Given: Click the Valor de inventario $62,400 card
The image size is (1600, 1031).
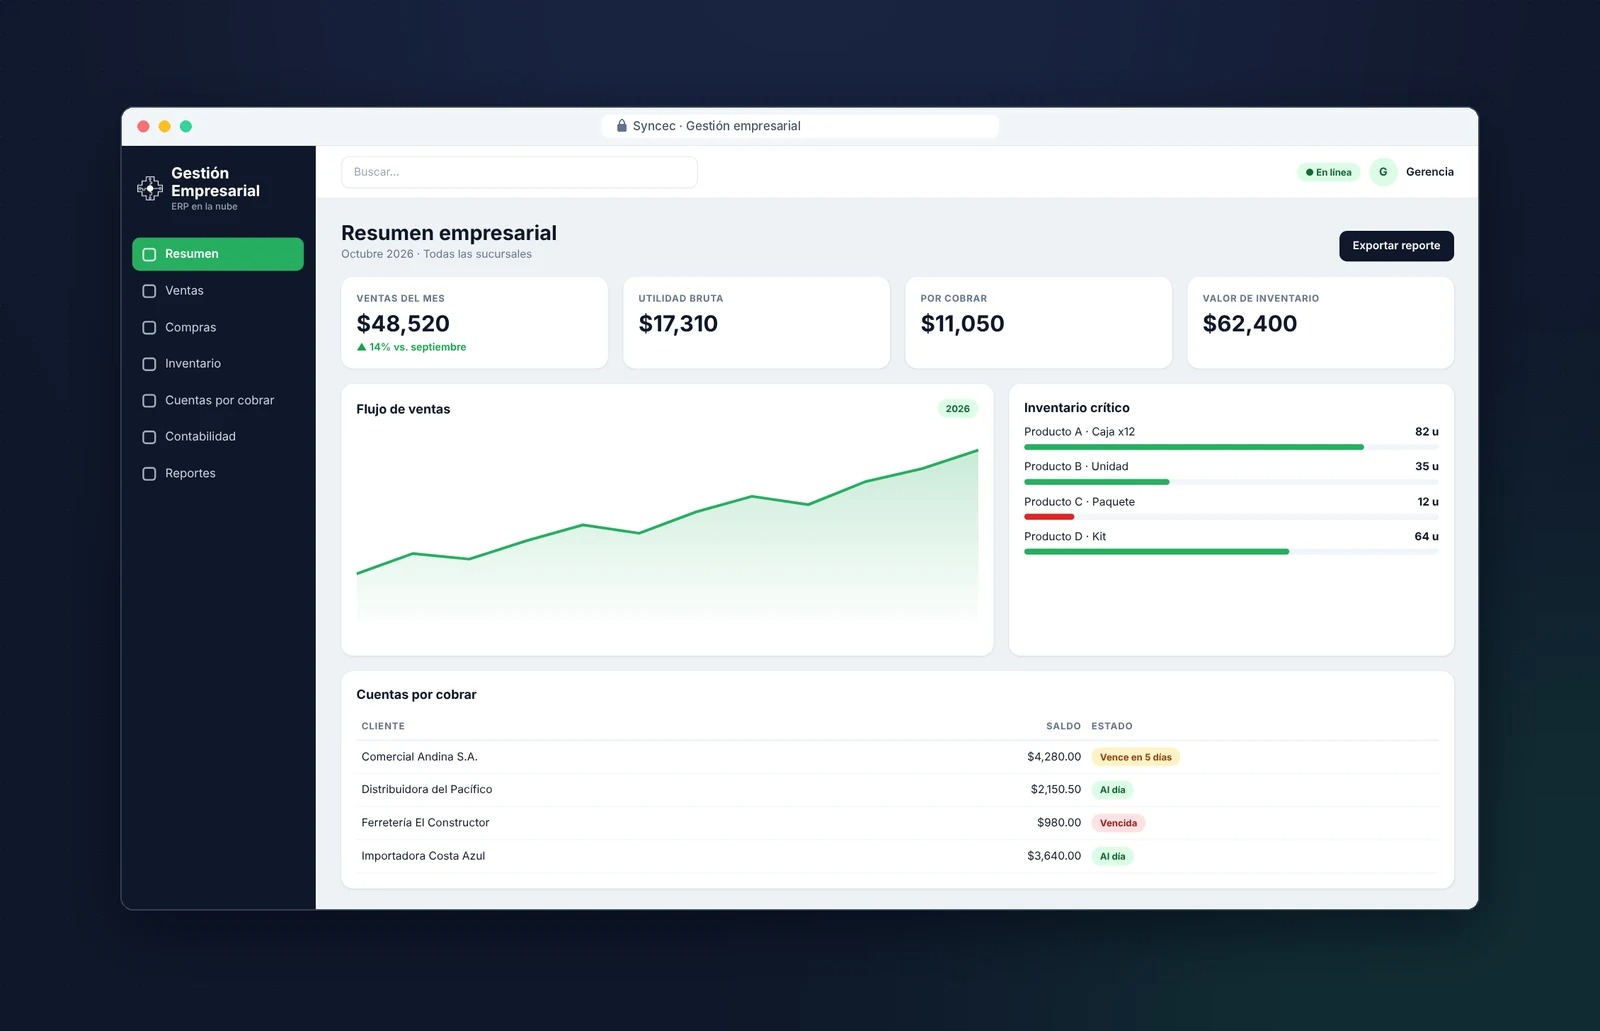Looking at the screenshot, I should 1320,323.
